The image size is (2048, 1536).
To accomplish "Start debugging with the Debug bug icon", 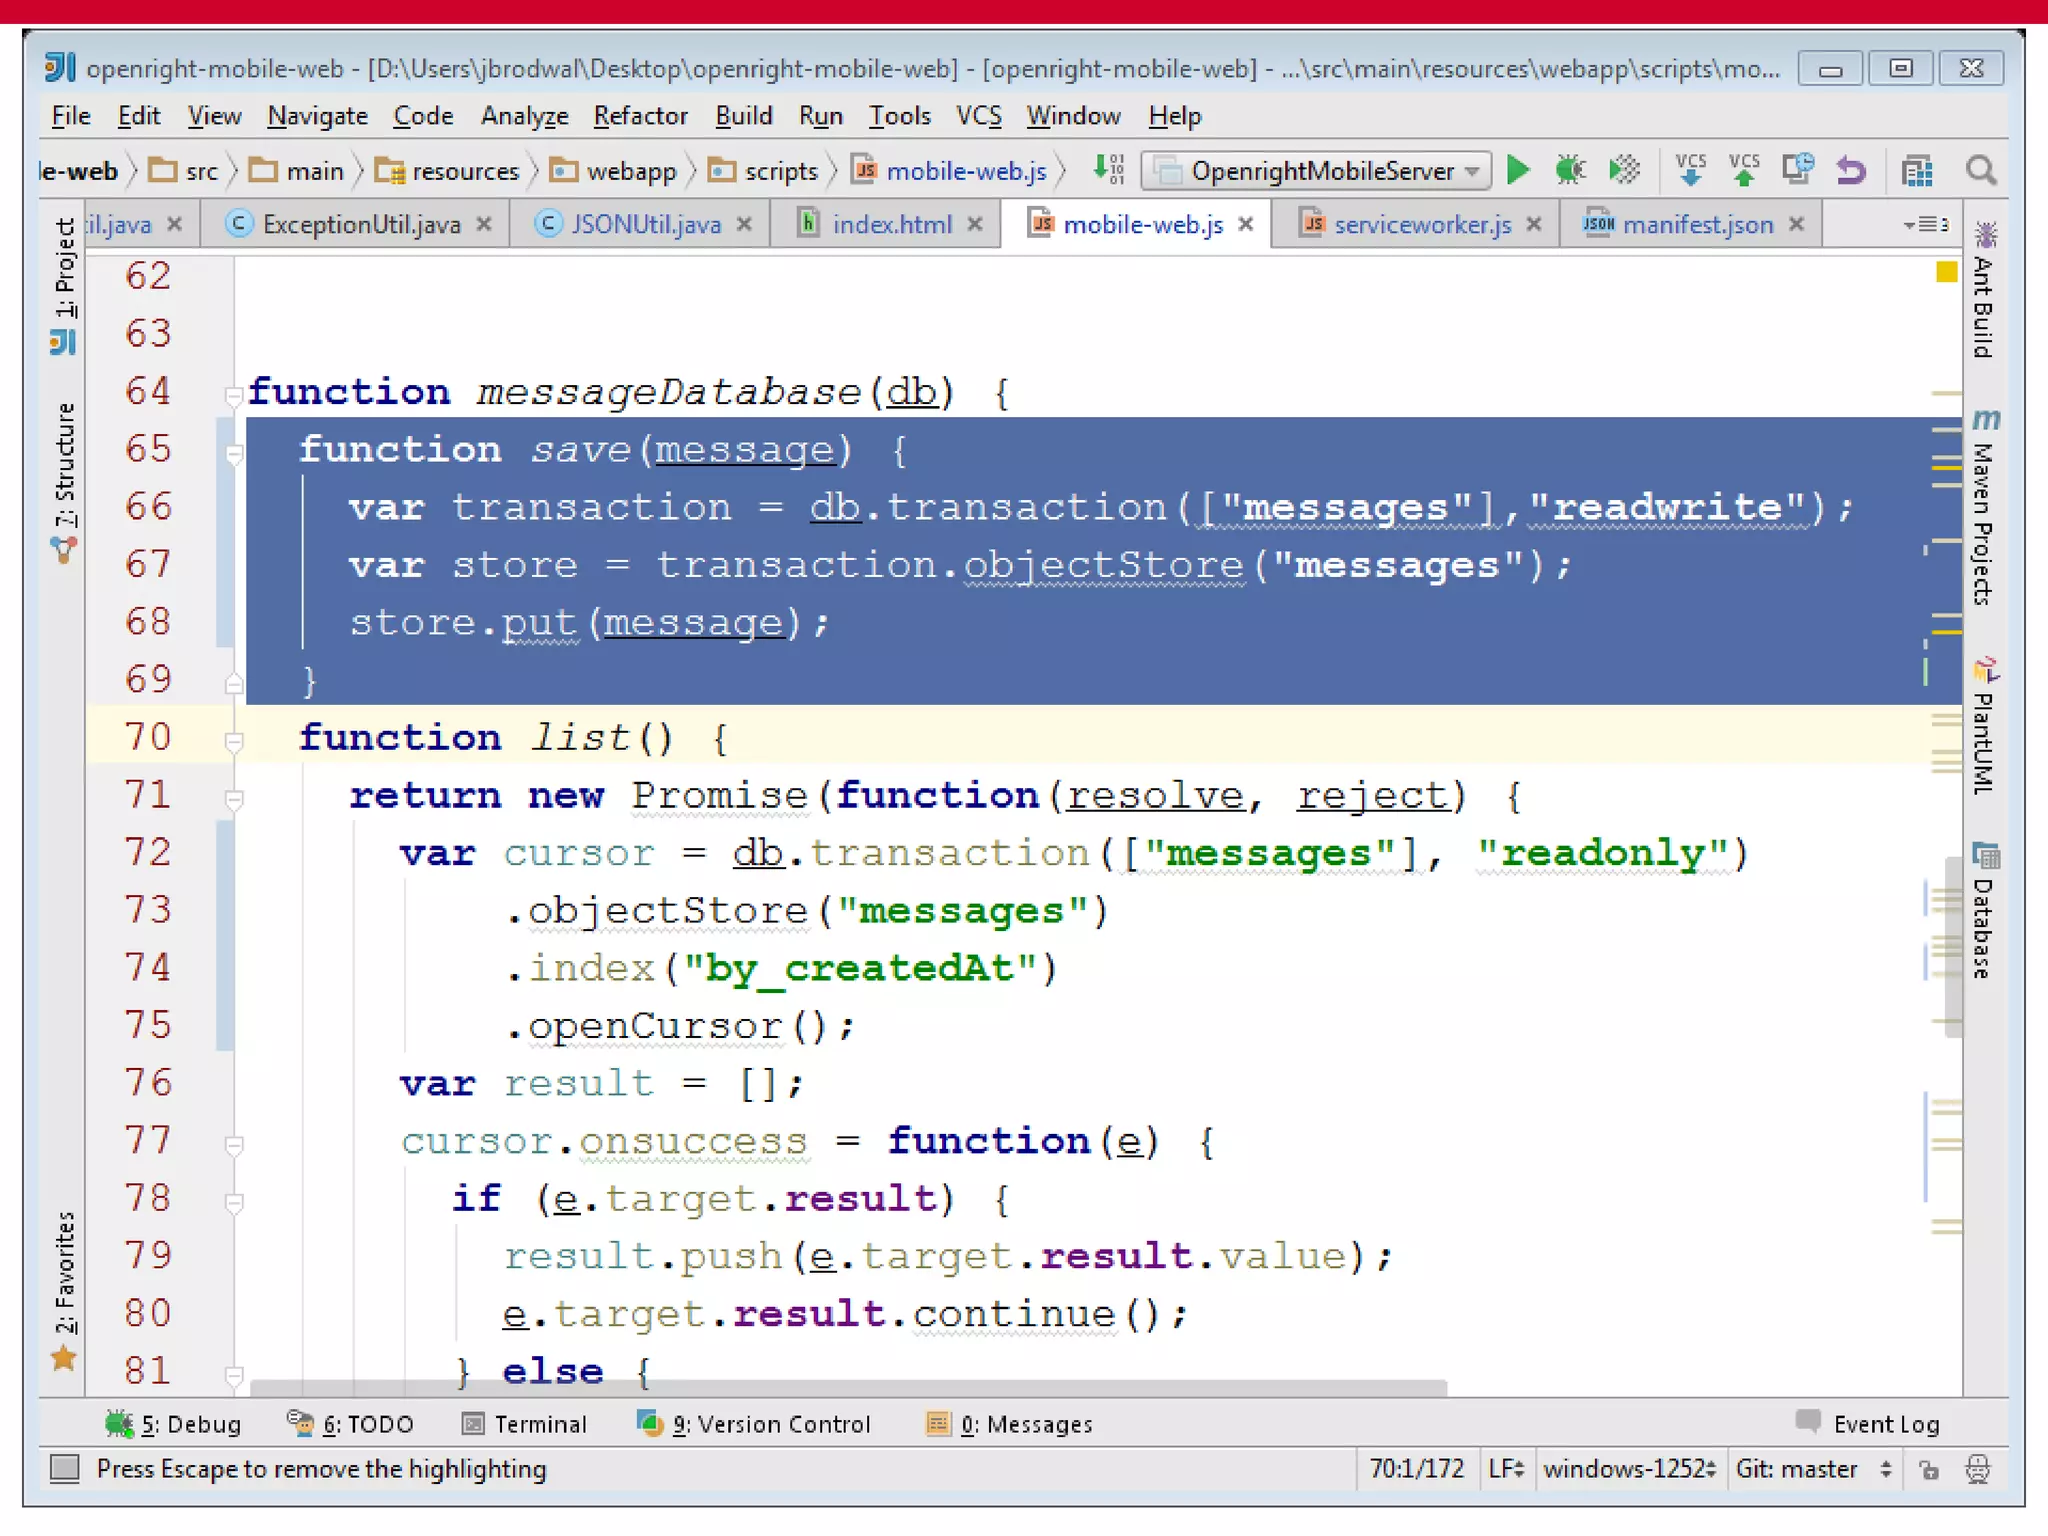I will tap(1570, 170).
